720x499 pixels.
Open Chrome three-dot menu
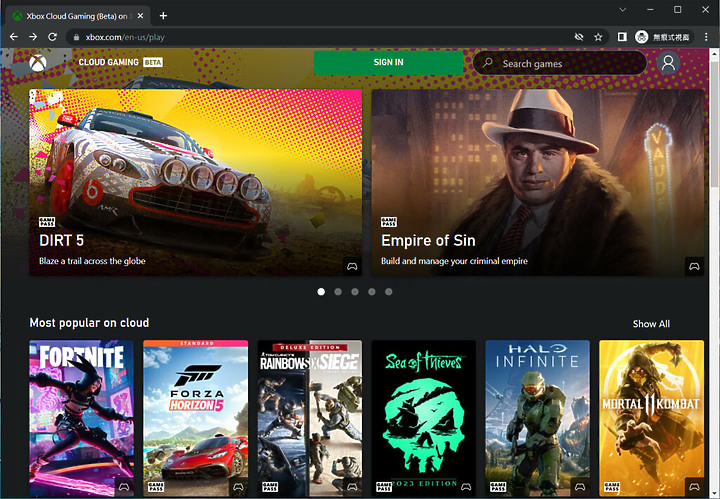tap(706, 37)
